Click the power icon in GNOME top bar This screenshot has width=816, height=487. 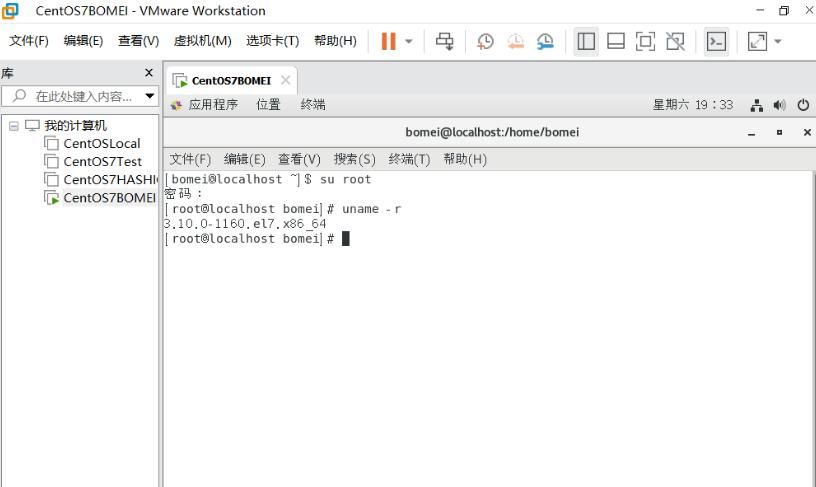point(803,106)
